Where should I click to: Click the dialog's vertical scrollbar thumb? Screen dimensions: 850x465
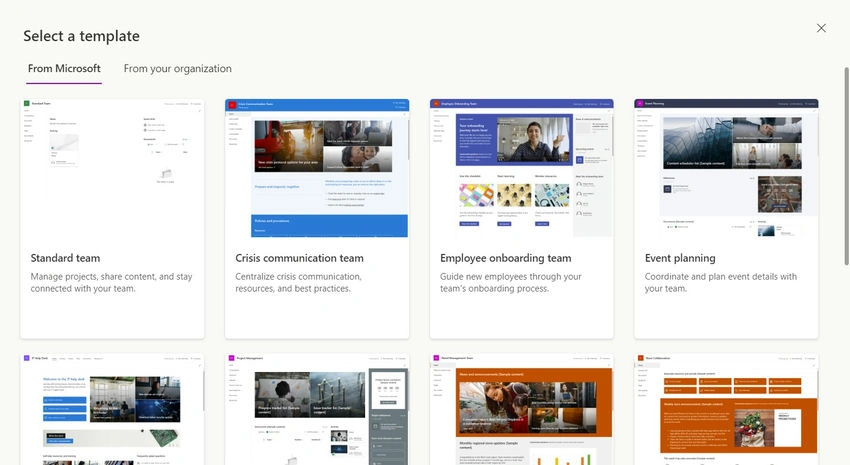coord(846,166)
